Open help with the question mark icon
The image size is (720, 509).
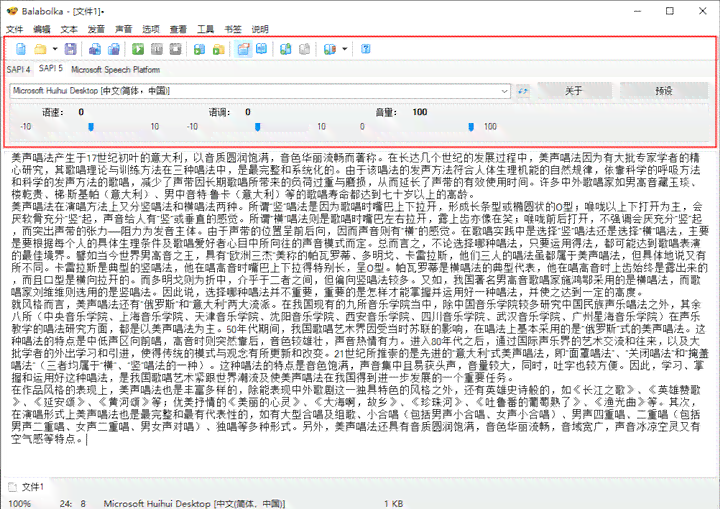(366, 49)
